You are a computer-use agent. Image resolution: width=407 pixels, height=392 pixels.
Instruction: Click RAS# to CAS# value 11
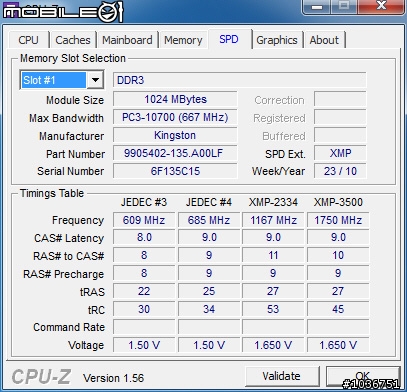pyautogui.click(x=273, y=256)
